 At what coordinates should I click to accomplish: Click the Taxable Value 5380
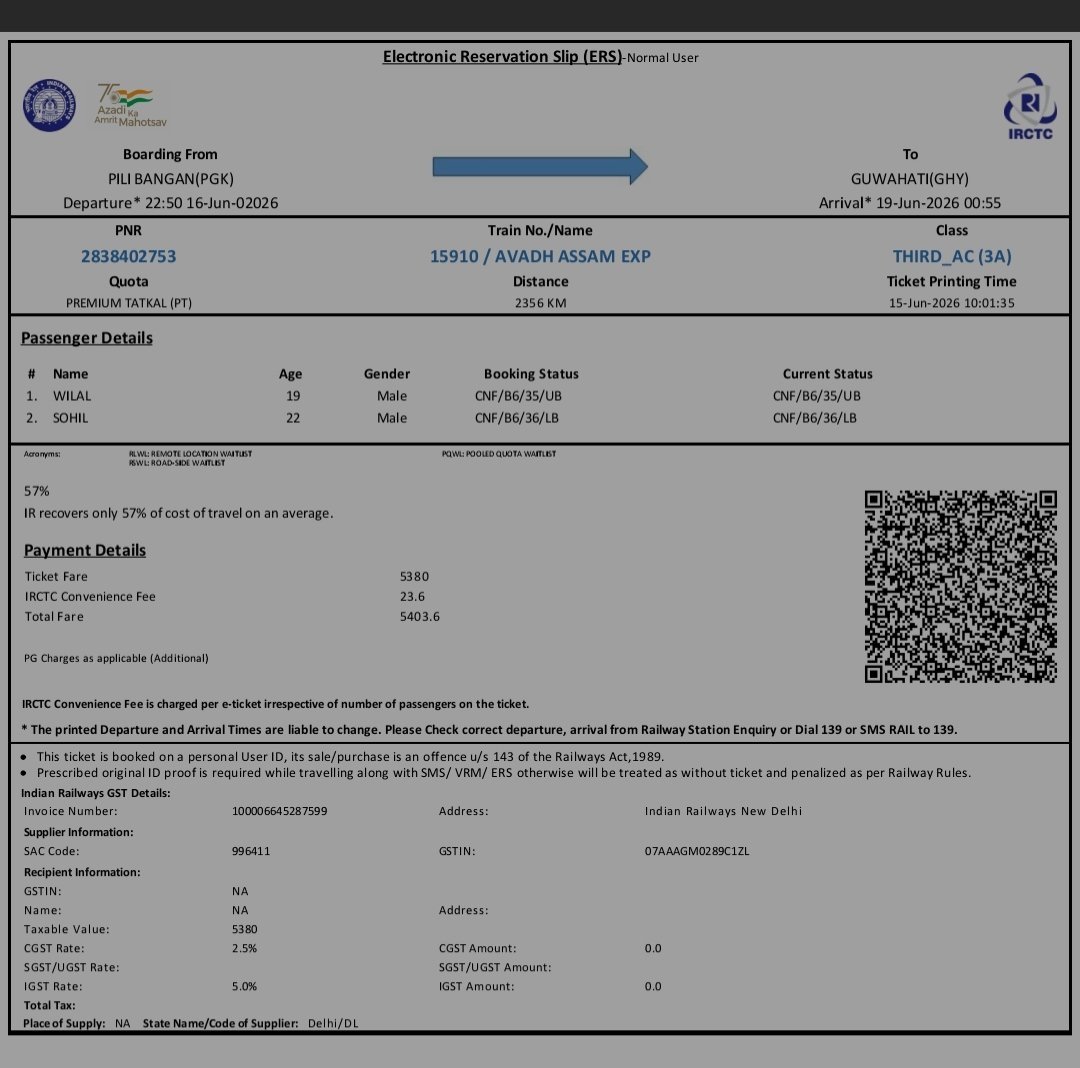point(245,929)
